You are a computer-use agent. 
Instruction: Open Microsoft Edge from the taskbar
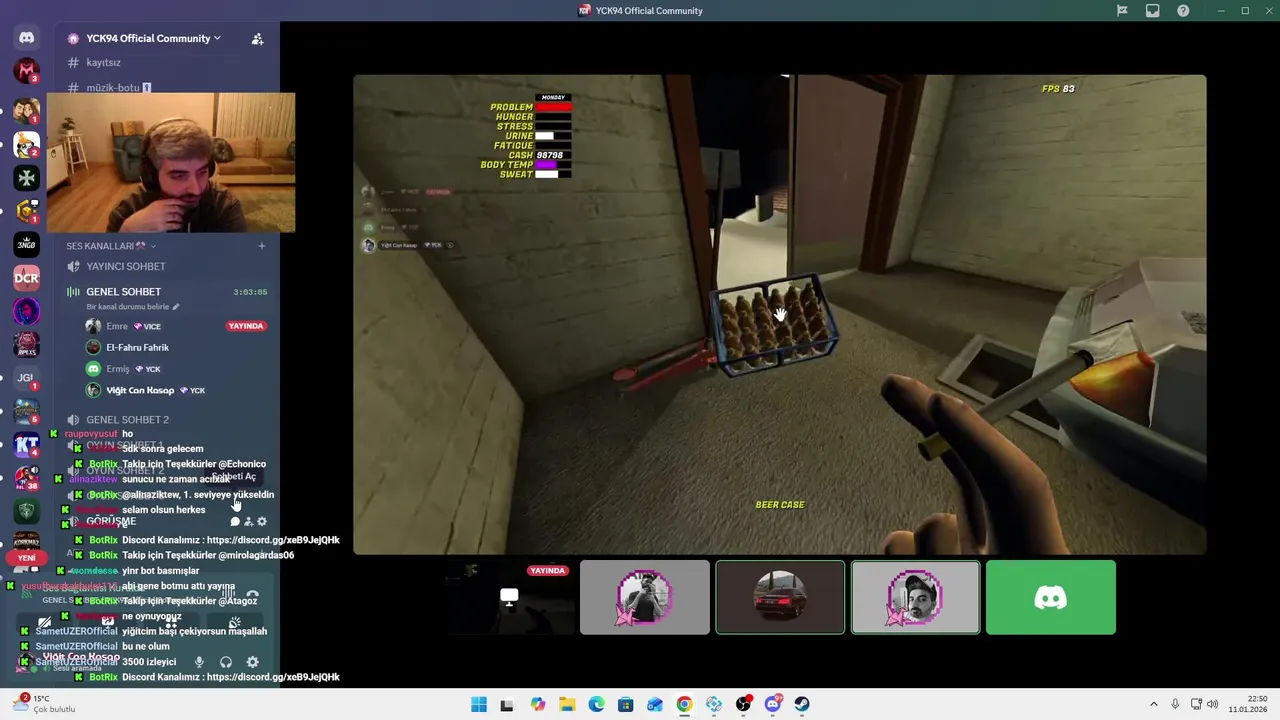(x=596, y=704)
